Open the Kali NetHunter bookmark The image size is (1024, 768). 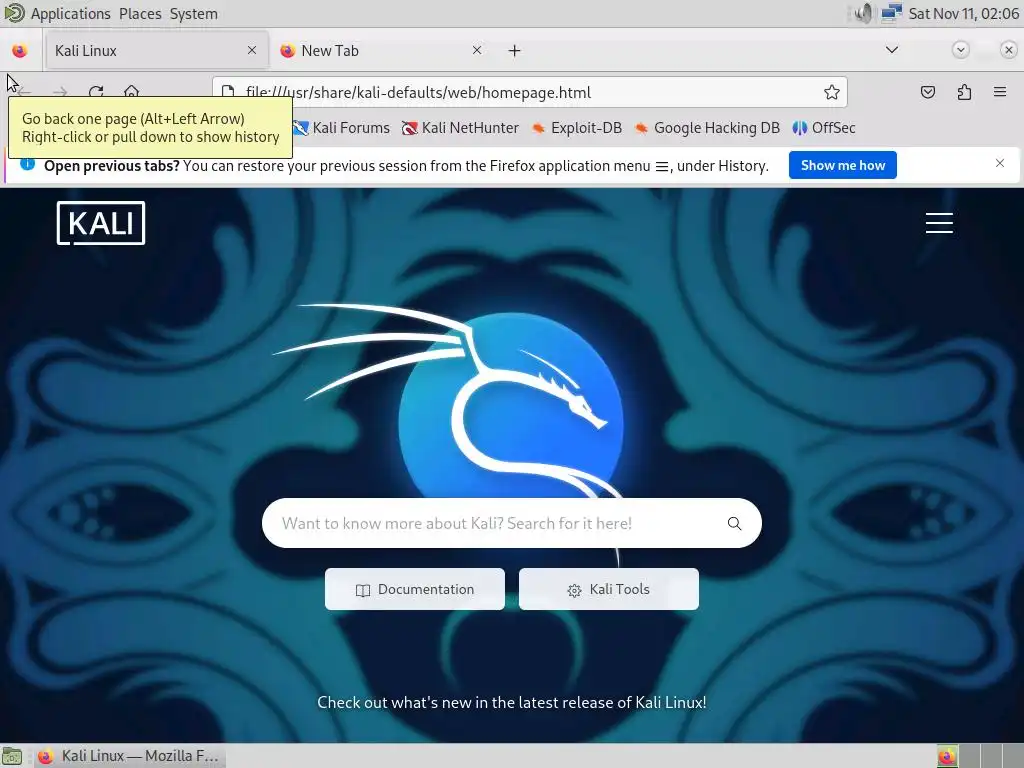[460, 128]
